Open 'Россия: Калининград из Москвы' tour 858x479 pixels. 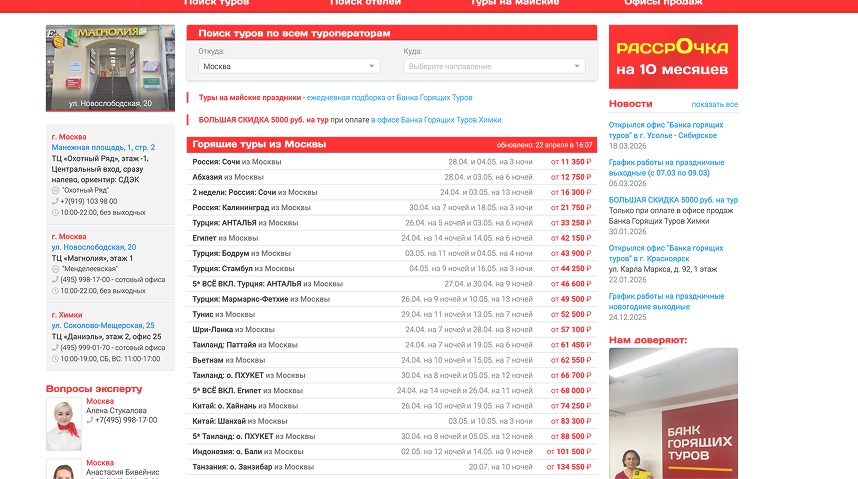tap(392, 208)
